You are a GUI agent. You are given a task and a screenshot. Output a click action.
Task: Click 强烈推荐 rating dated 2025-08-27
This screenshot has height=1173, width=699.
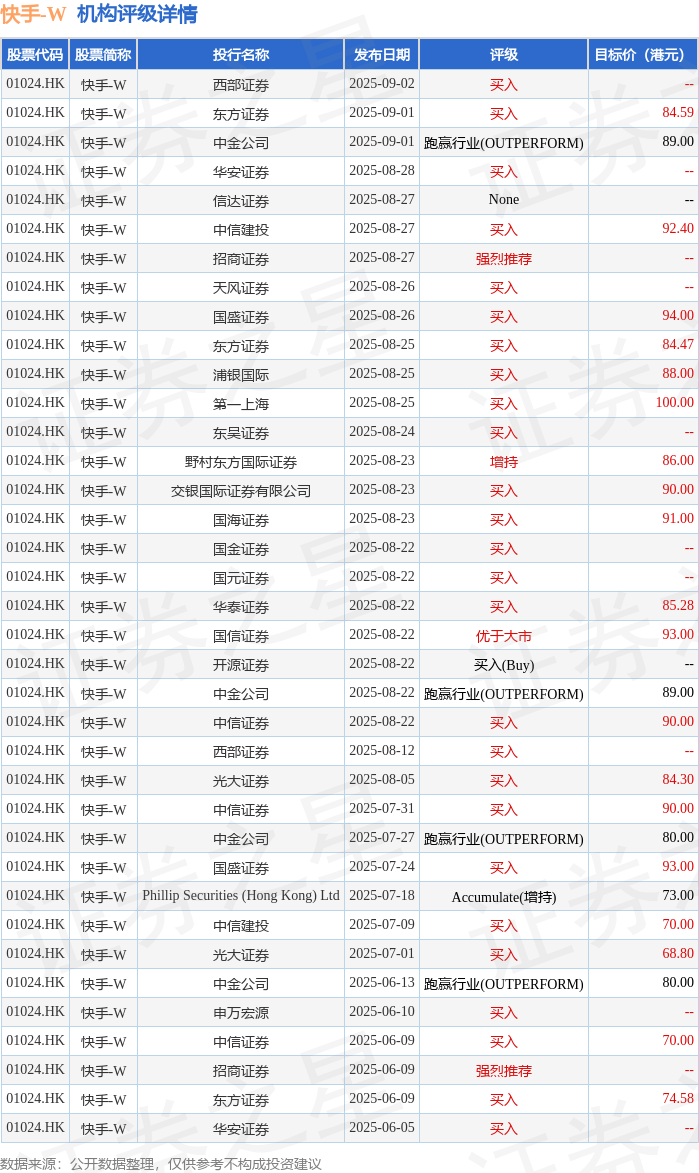pyautogui.click(x=504, y=258)
